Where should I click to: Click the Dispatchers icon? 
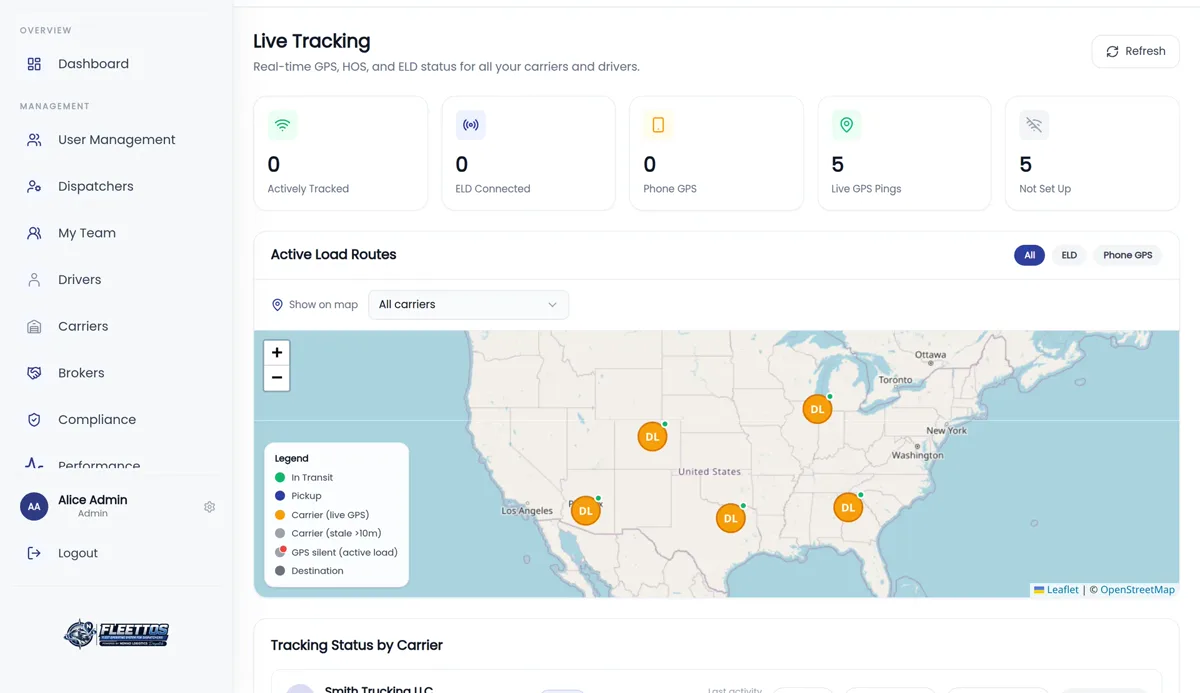tap(34, 186)
